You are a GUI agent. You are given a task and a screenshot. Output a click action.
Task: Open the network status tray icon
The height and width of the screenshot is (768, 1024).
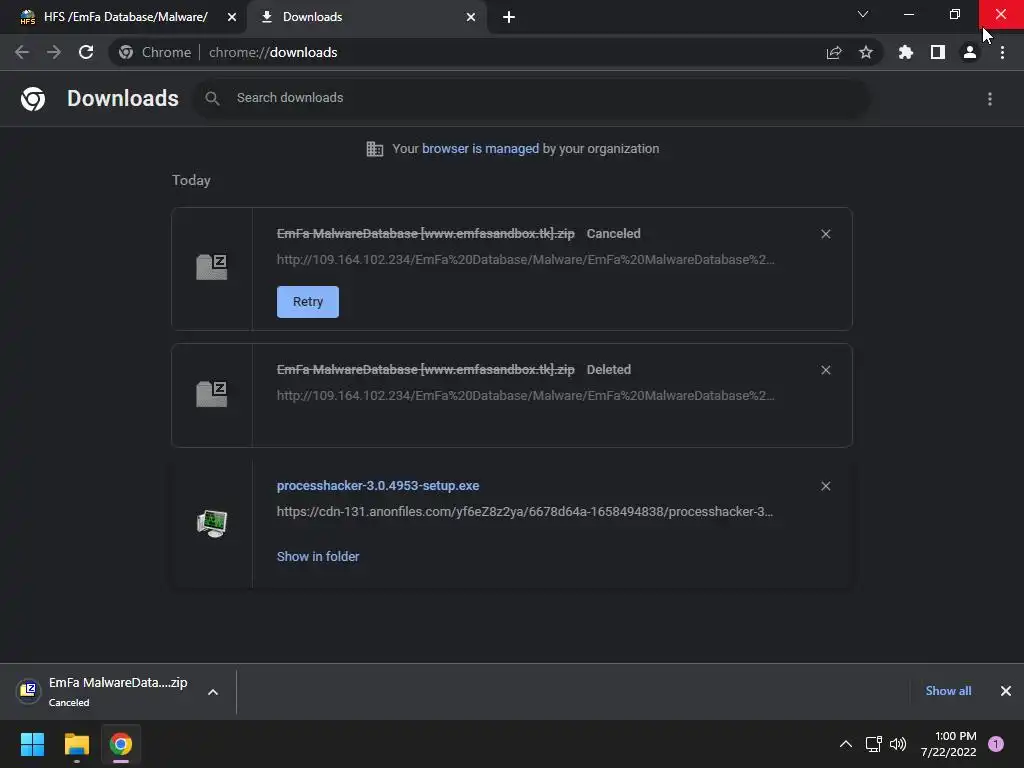(873, 744)
